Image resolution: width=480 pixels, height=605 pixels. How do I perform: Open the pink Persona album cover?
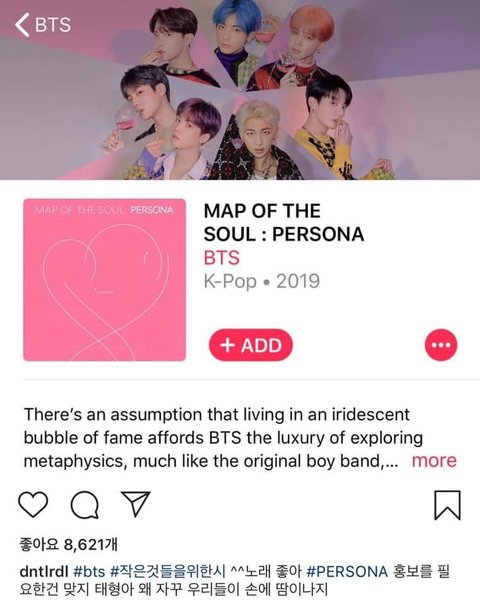coord(105,280)
